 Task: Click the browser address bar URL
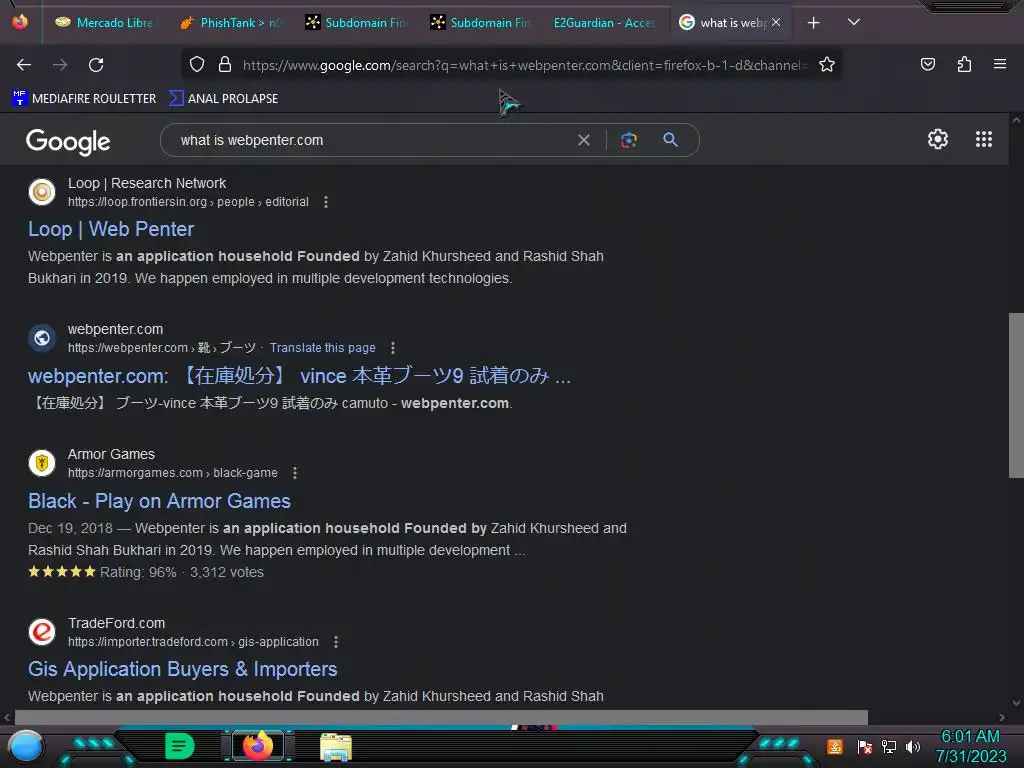click(x=524, y=65)
